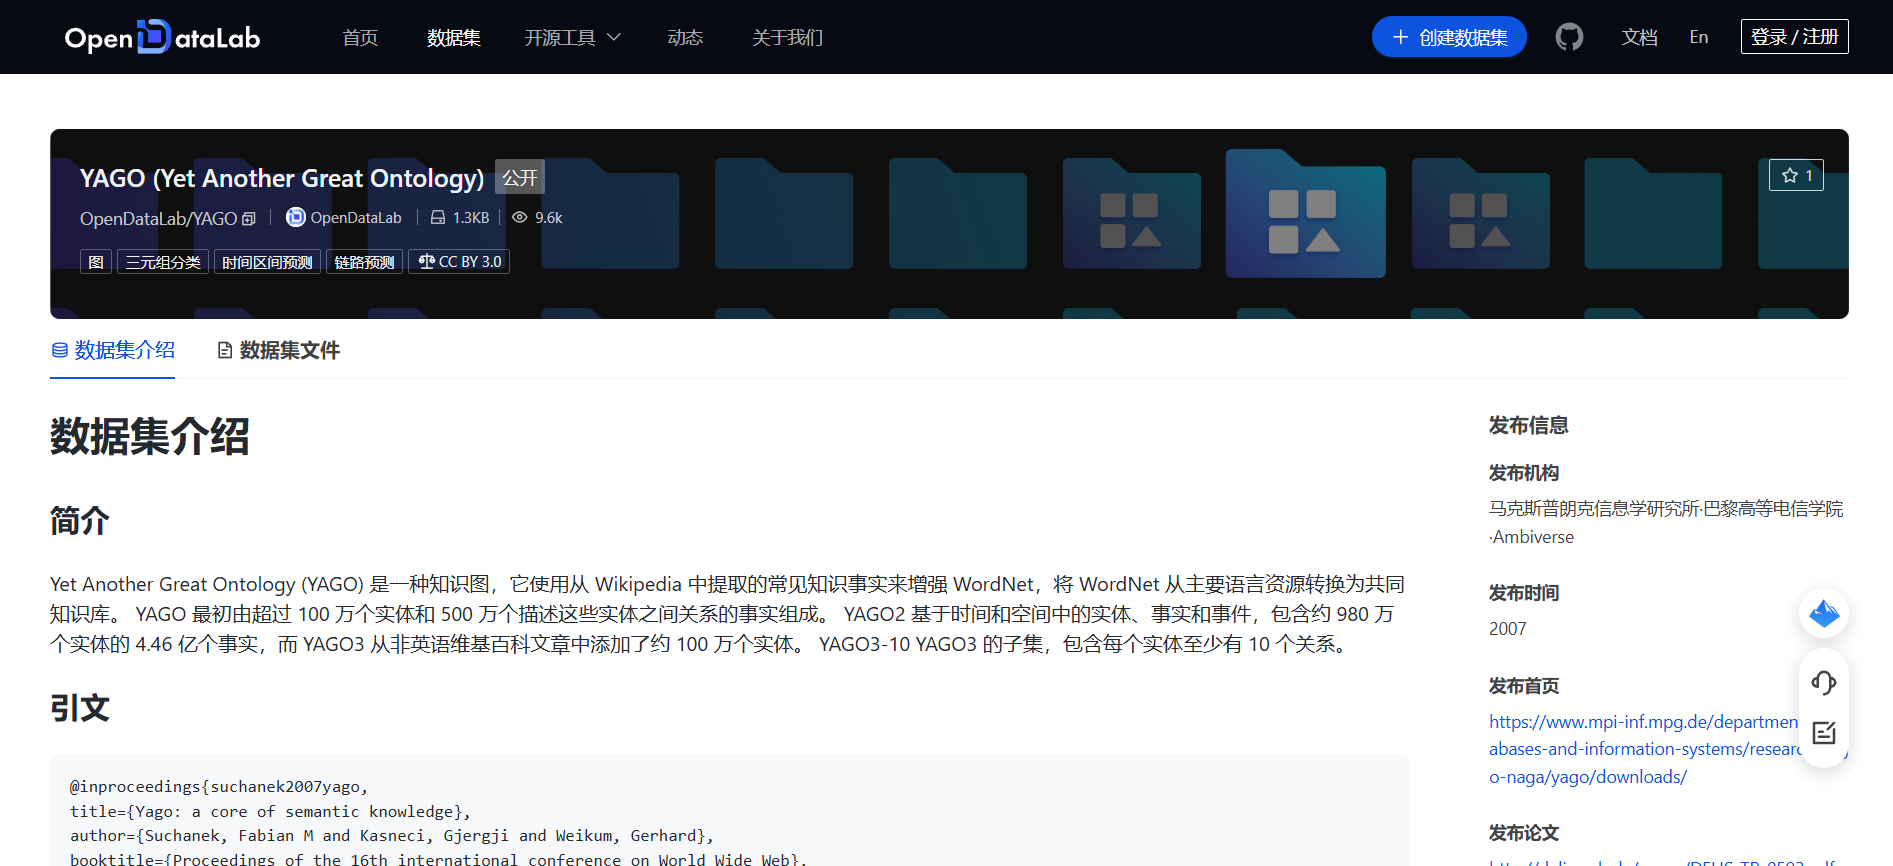Open the OpenDataLab logo home link

[162, 37]
